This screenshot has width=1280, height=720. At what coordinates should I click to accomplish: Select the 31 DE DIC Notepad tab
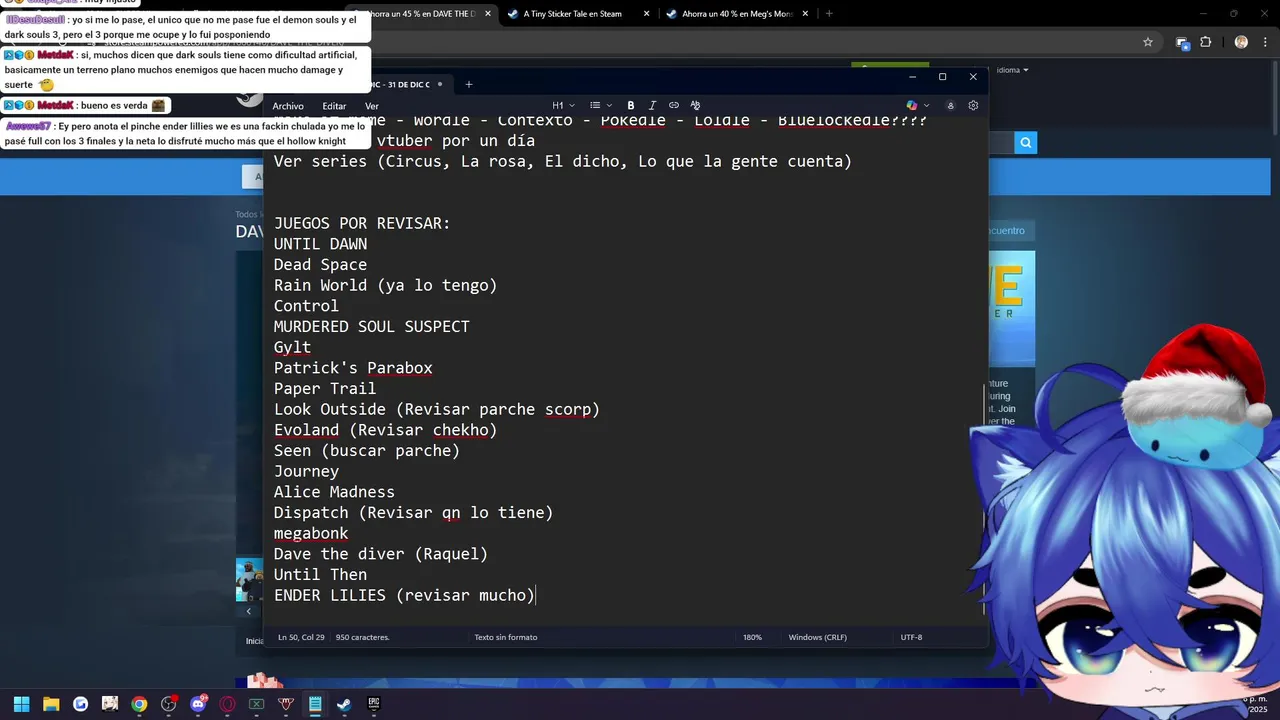pyautogui.click(x=400, y=84)
